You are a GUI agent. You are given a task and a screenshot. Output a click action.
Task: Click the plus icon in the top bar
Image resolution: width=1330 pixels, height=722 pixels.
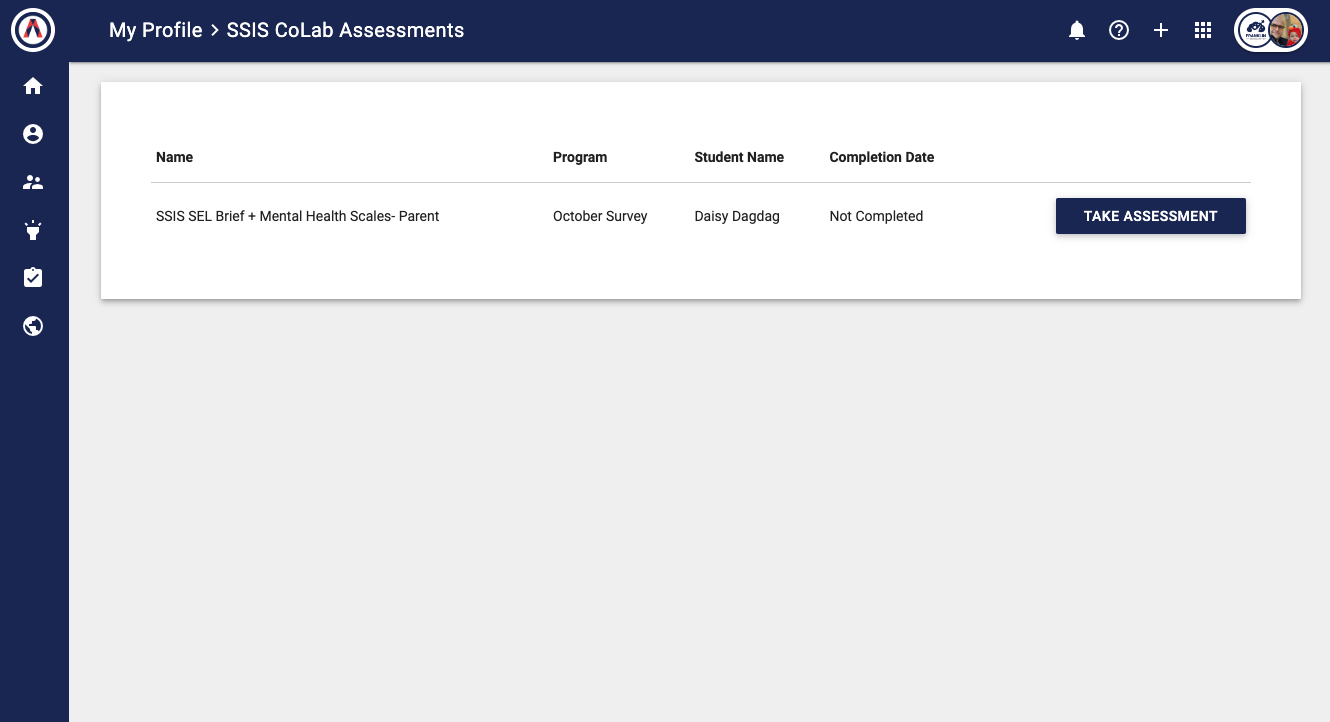[x=1161, y=31]
